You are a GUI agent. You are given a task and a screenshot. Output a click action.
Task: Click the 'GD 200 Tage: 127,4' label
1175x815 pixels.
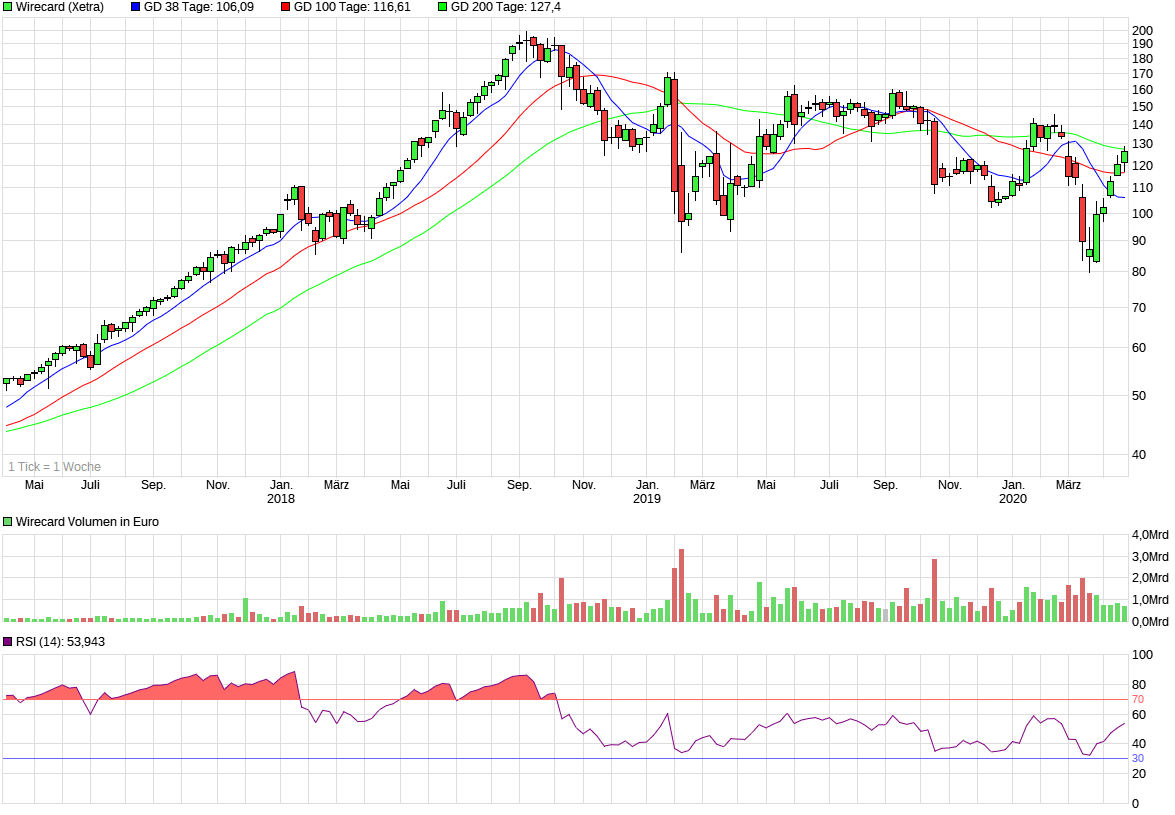click(506, 7)
